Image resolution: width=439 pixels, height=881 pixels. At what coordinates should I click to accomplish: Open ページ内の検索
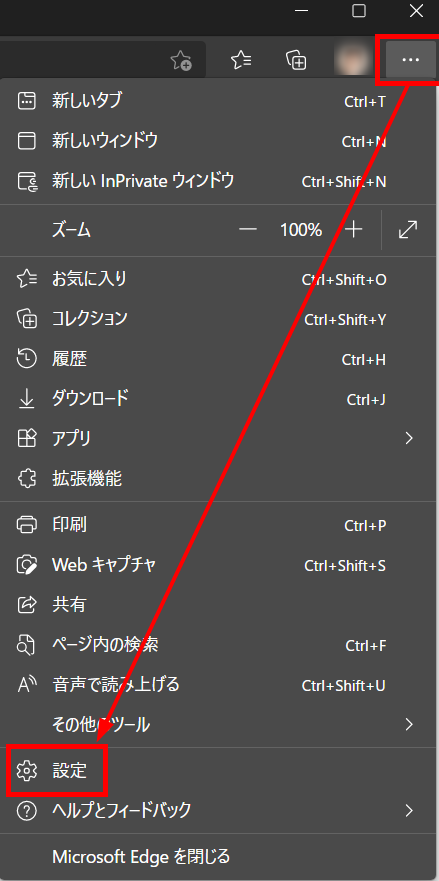pyautogui.click(x=219, y=644)
